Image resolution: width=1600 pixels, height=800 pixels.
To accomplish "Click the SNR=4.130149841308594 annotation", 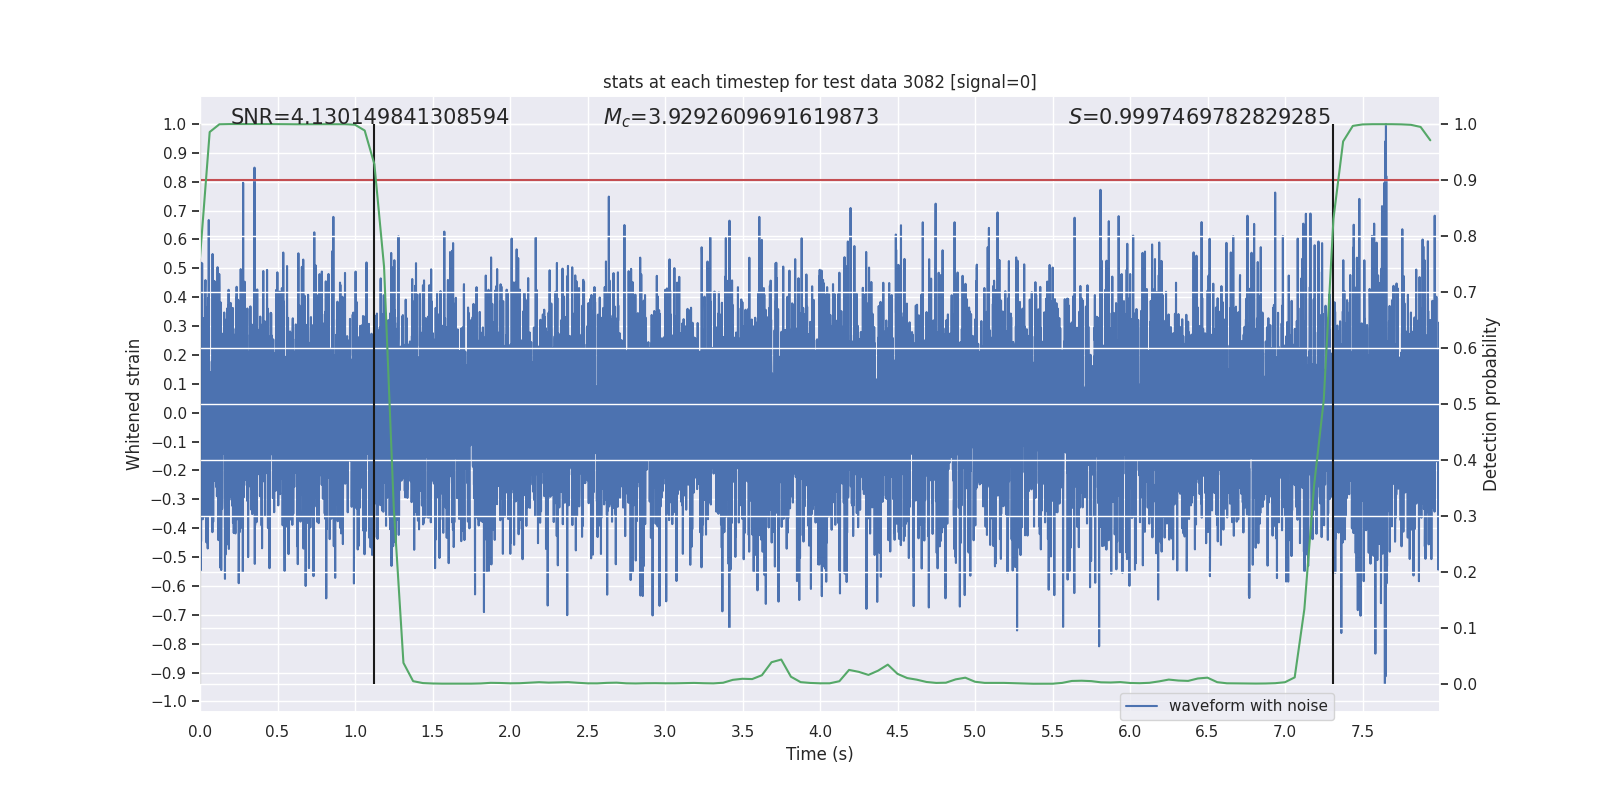I will click(x=369, y=117).
